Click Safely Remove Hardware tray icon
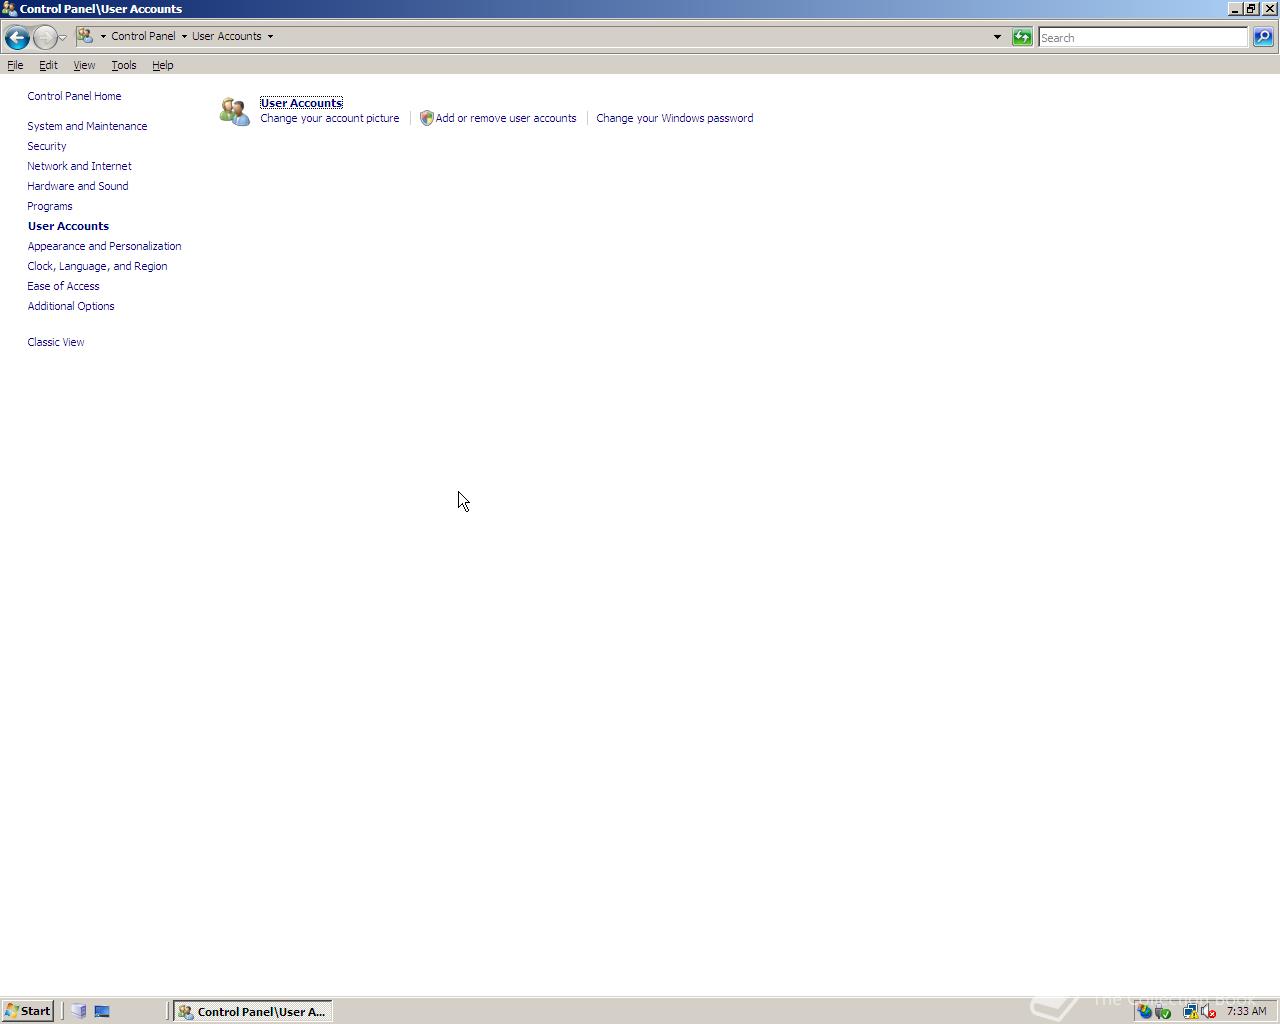This screenshot has height=1024, width=1280. click(1163, 1011)
